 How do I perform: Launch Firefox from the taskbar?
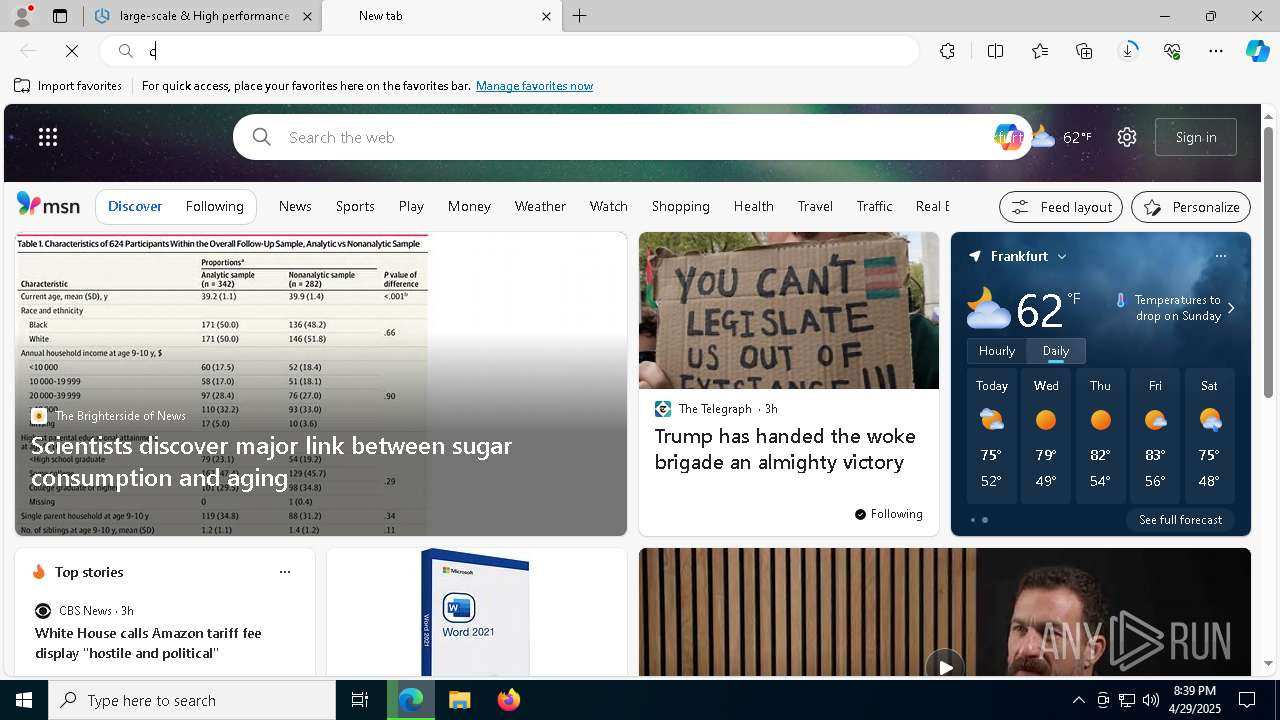[x=508, y=700]
